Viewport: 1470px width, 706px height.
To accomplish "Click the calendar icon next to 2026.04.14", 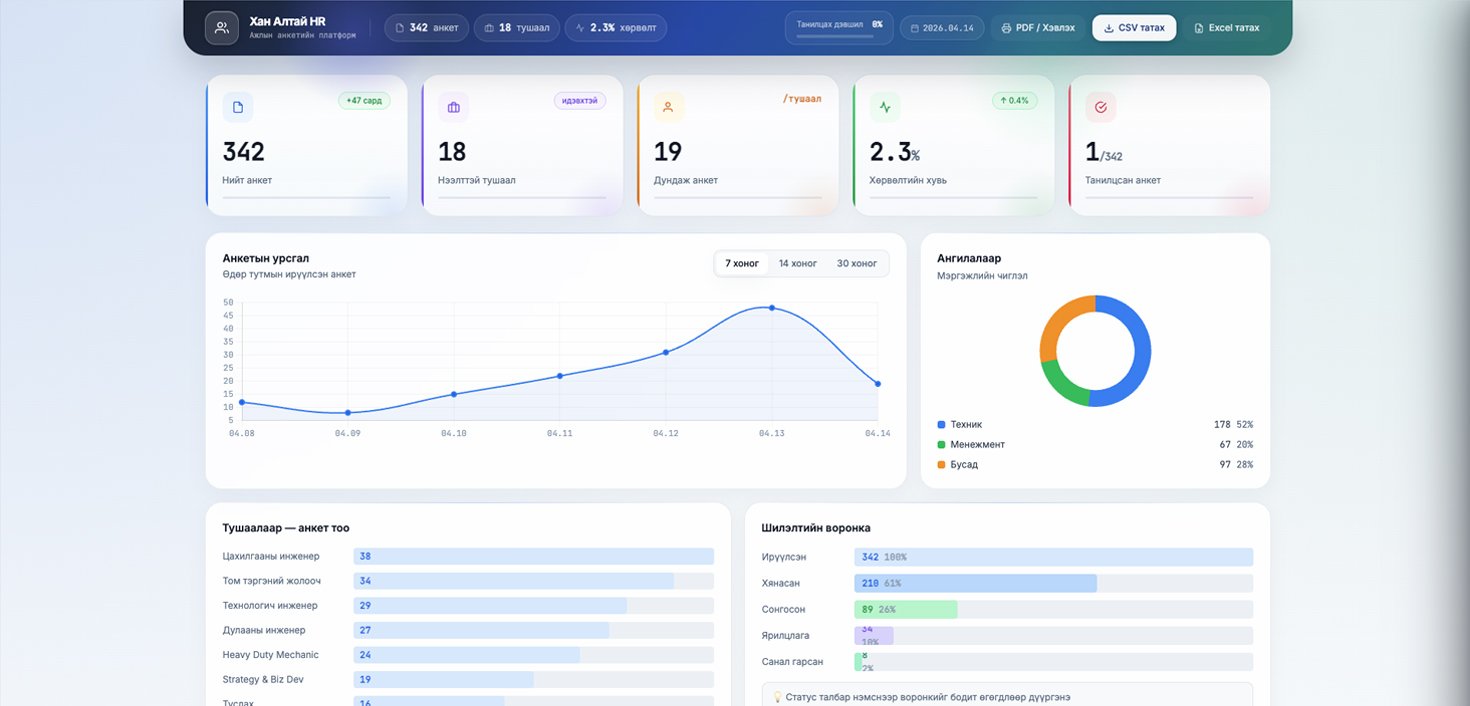I will click(914, 28).
